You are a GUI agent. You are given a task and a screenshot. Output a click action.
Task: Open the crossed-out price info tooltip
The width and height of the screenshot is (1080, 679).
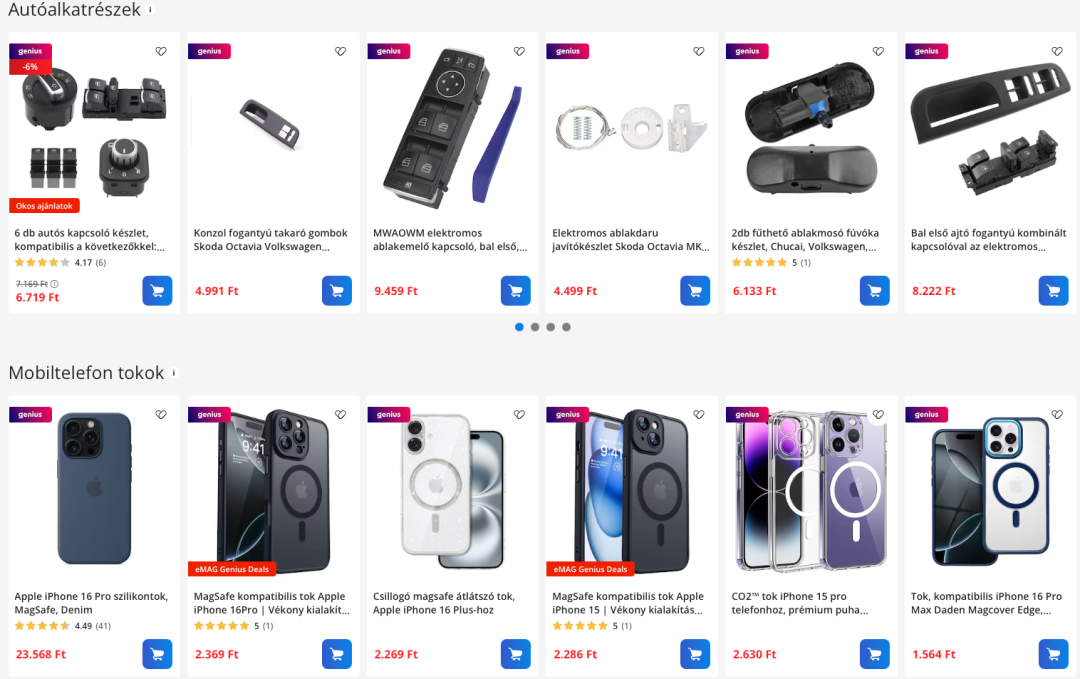click(56, 283)
